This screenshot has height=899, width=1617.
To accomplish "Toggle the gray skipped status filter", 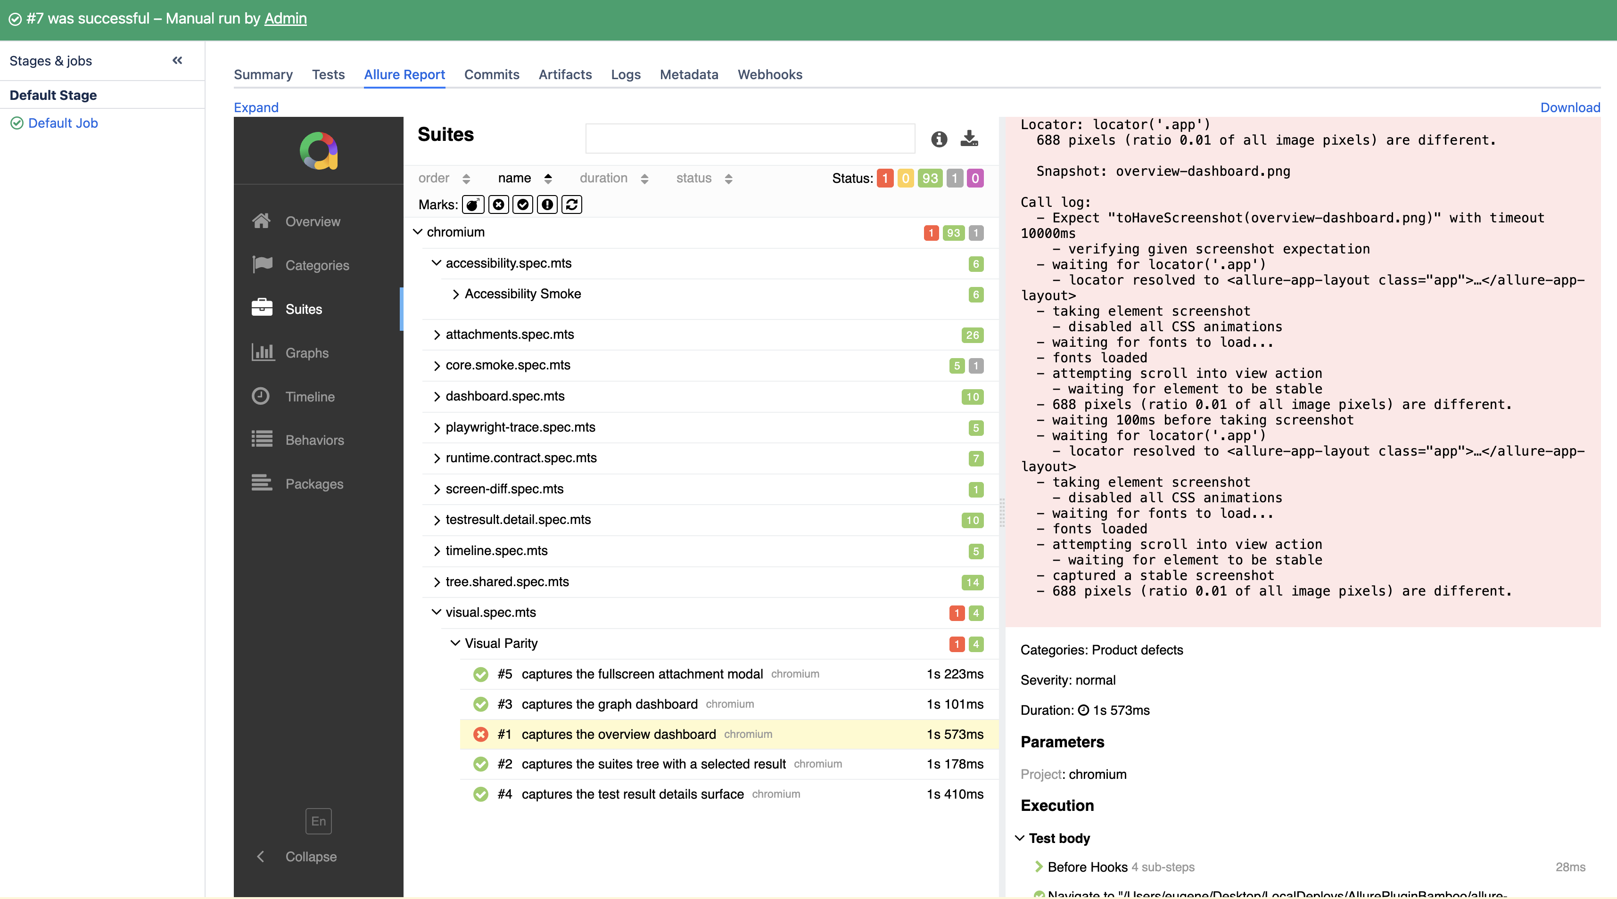I will (x=955, y=178).
